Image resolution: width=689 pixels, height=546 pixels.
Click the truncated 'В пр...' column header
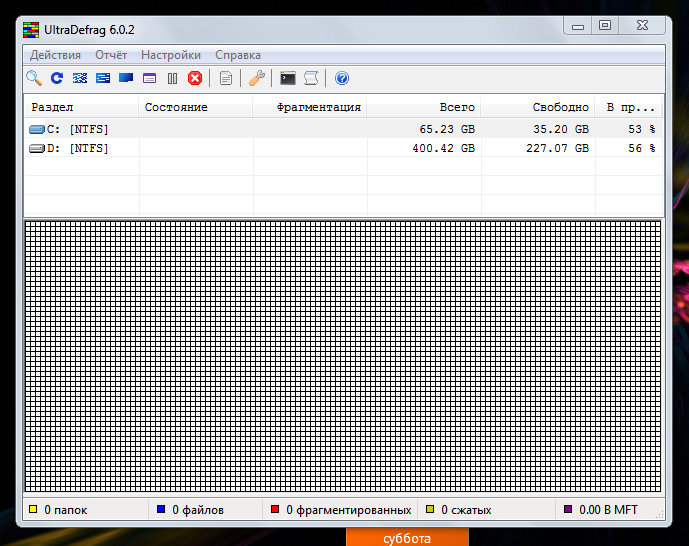629,107
